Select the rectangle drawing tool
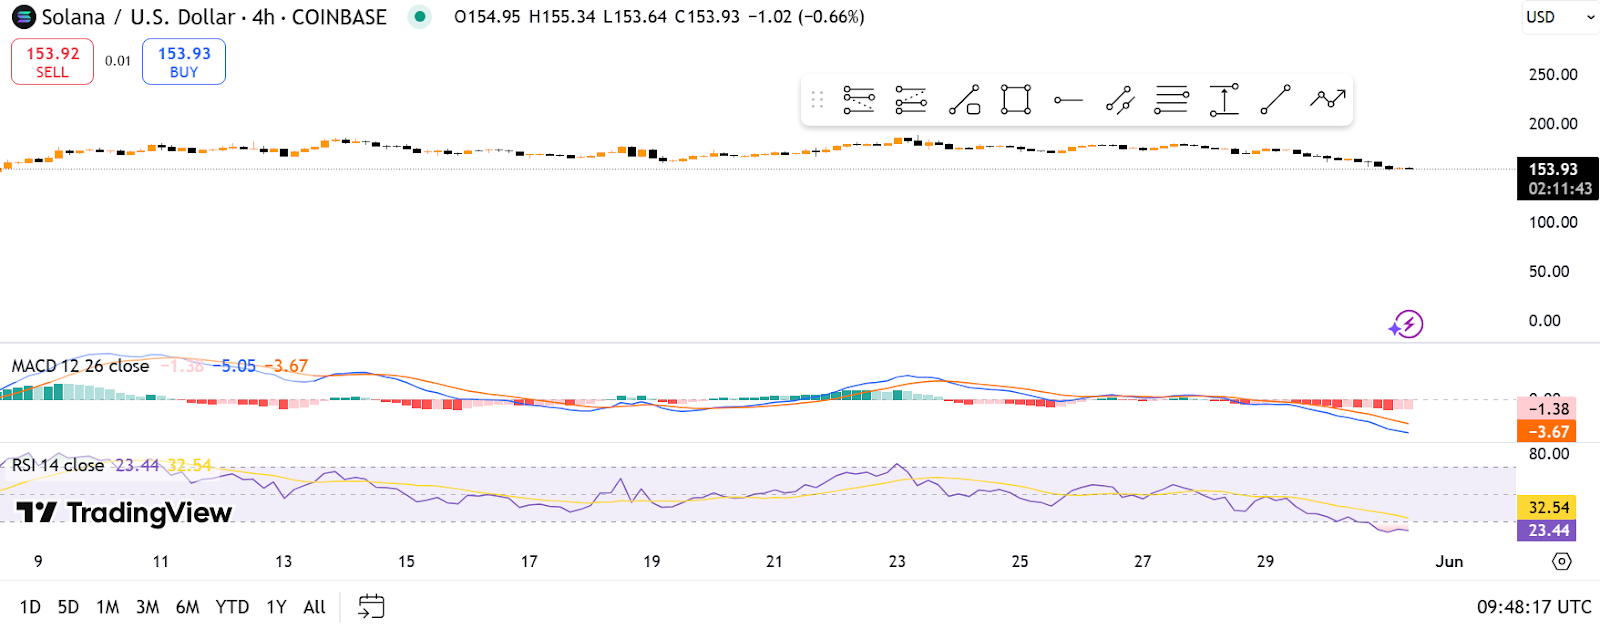Screen dimensions: 1600x629 1016,100
